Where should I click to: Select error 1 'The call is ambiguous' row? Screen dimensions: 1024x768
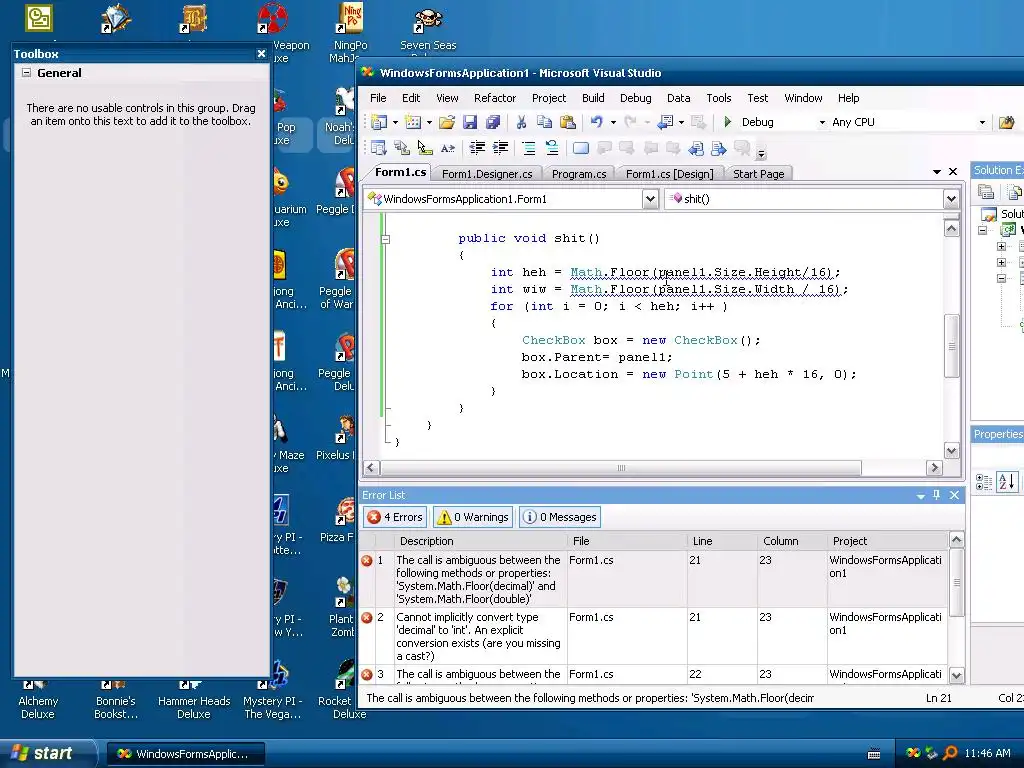653,579
